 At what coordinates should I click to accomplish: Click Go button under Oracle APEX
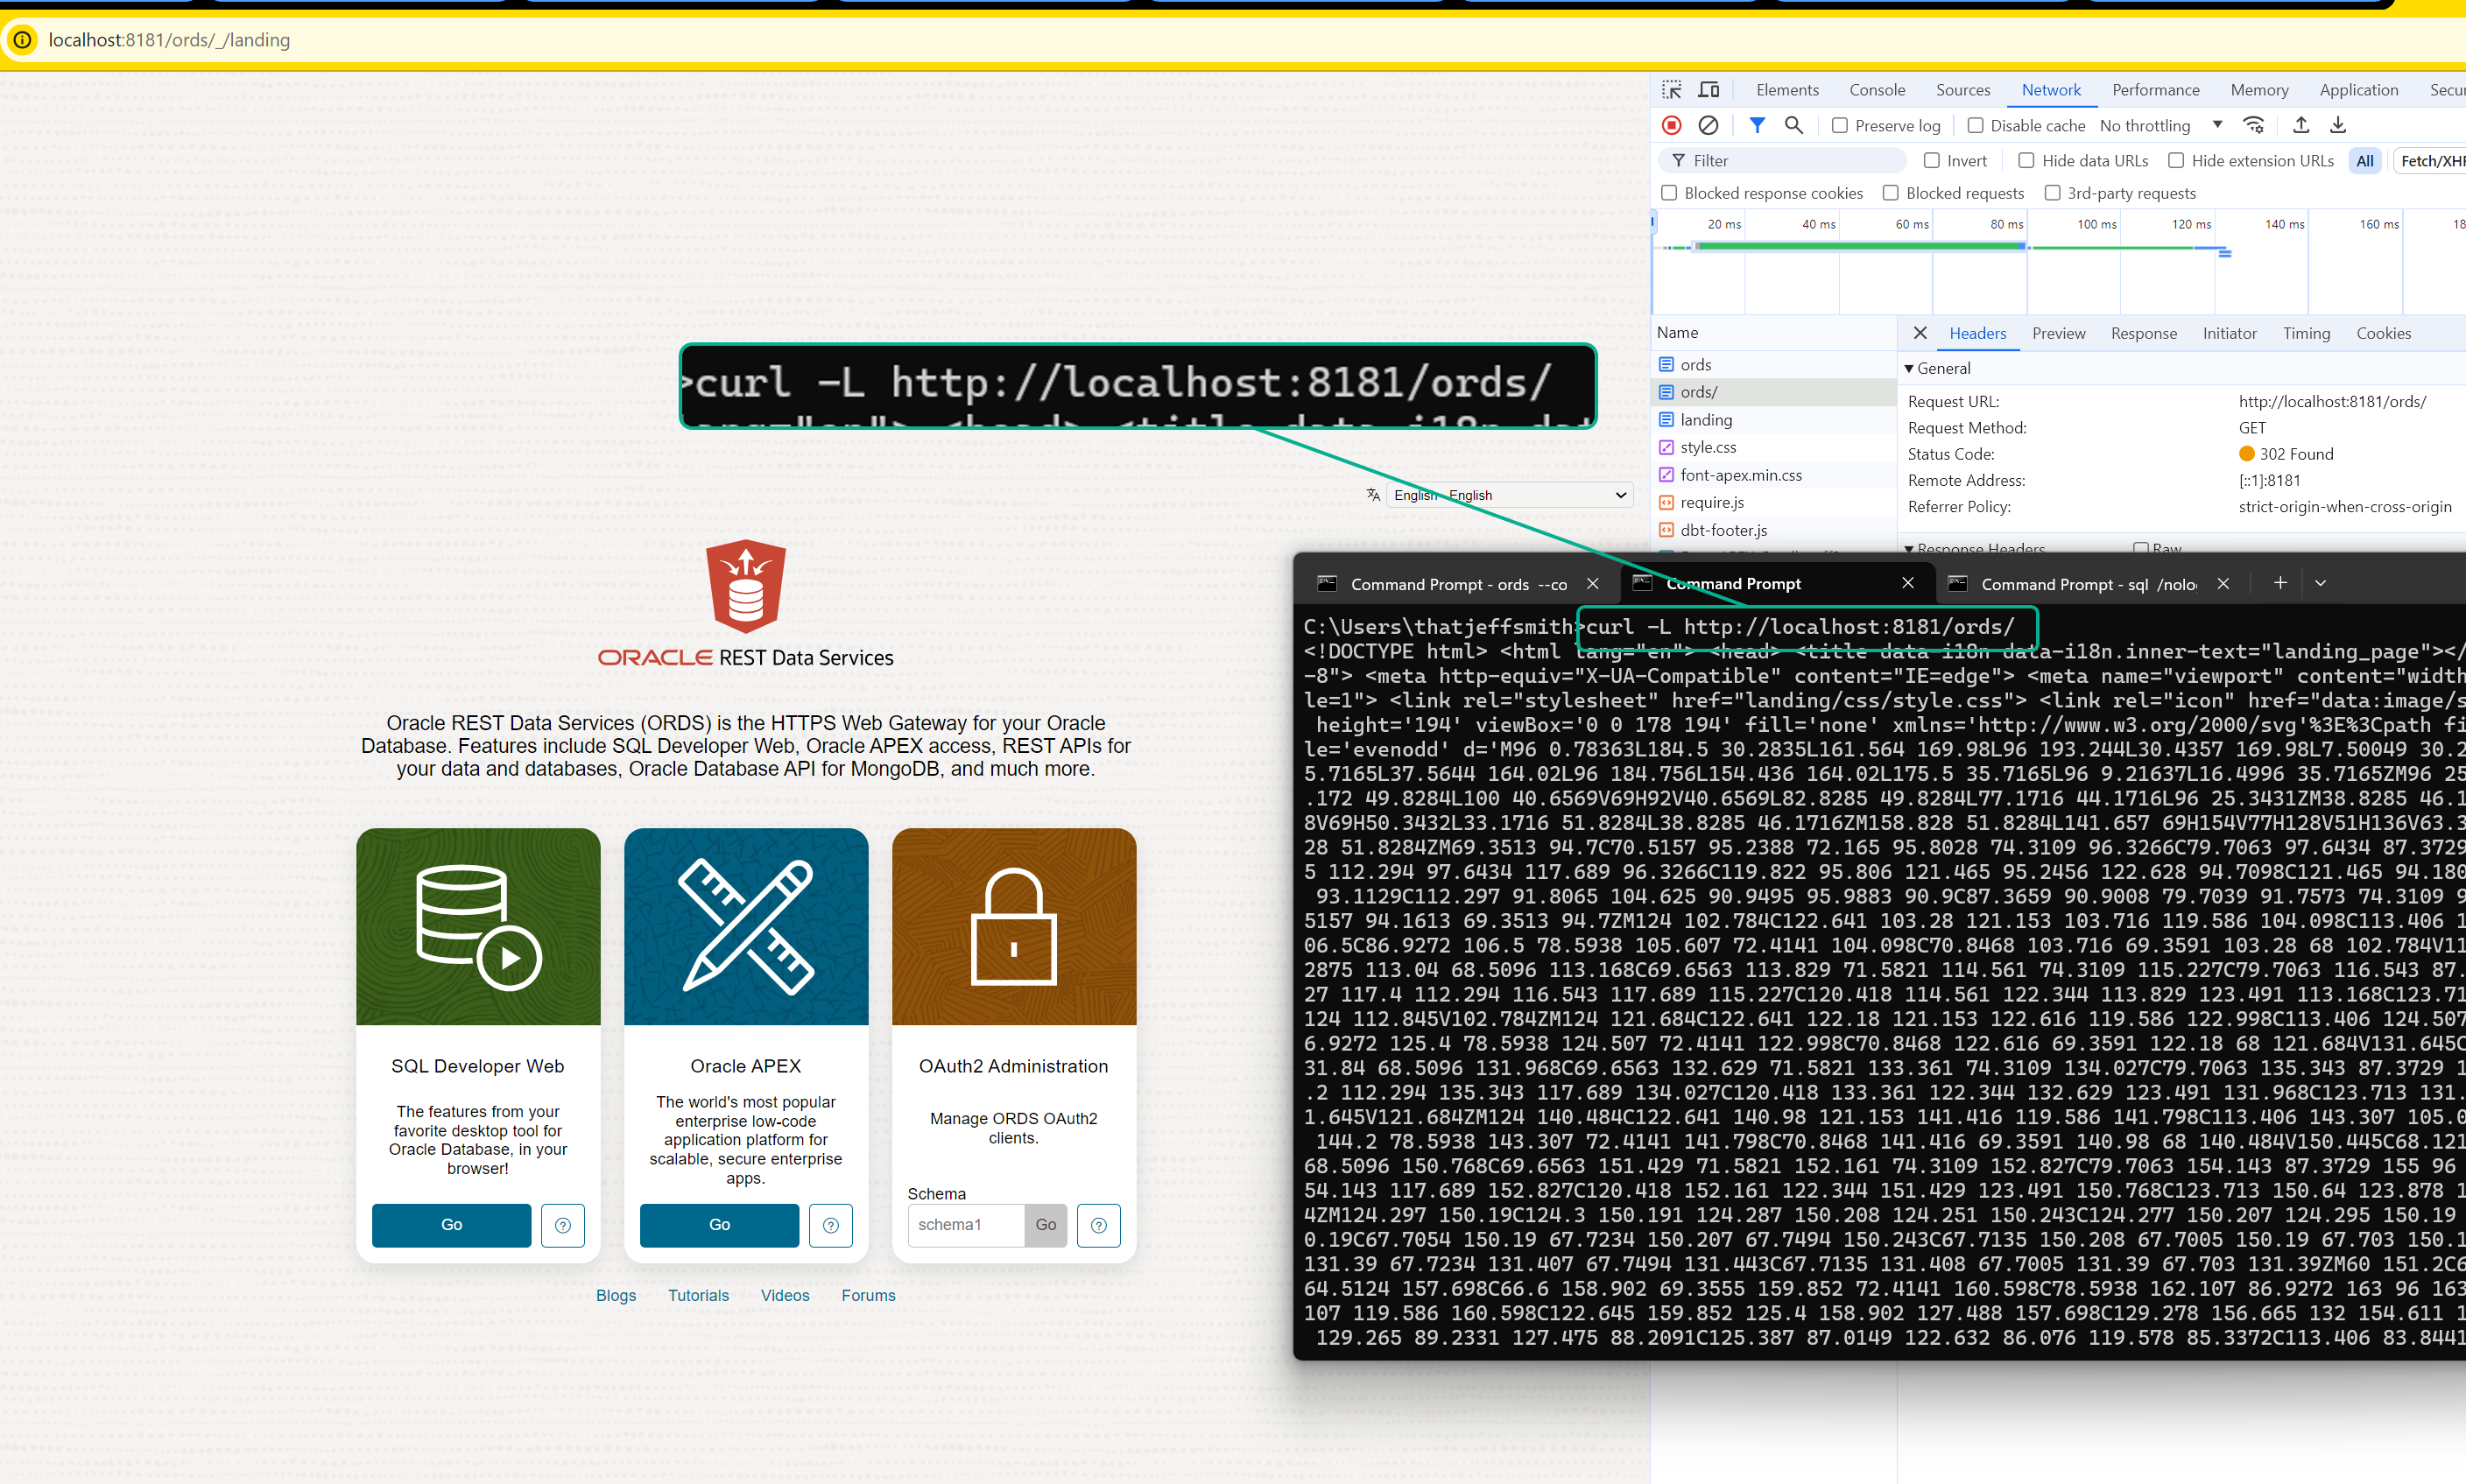[x=719, y=1225]
